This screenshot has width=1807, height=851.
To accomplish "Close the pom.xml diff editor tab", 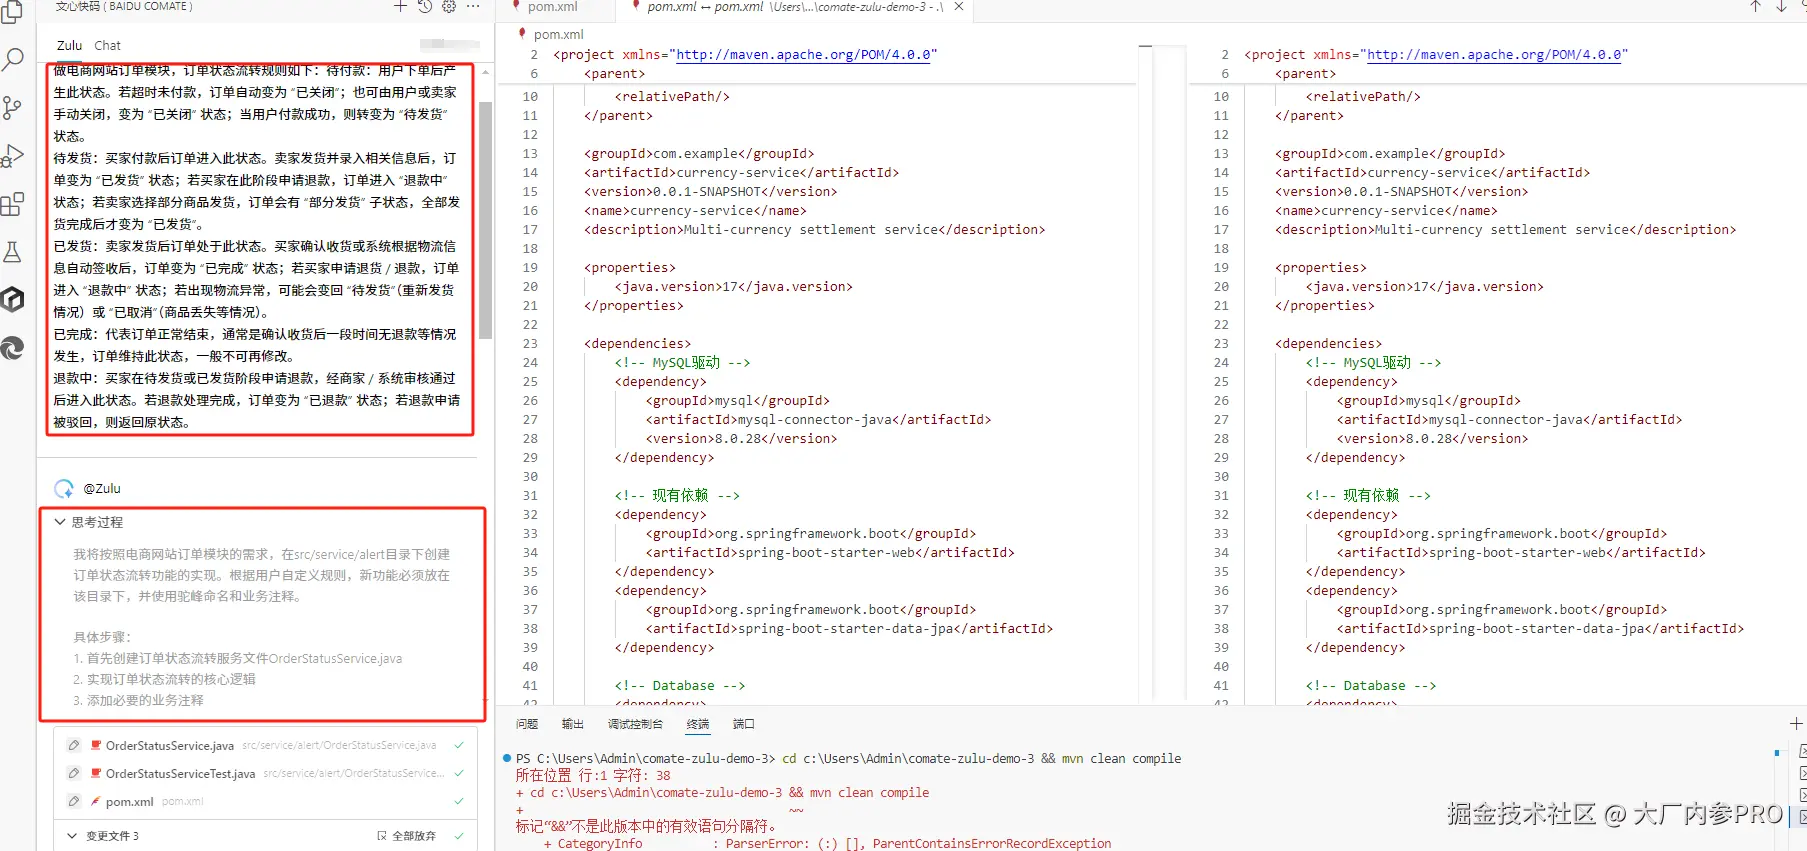I will tap(959, 6).
